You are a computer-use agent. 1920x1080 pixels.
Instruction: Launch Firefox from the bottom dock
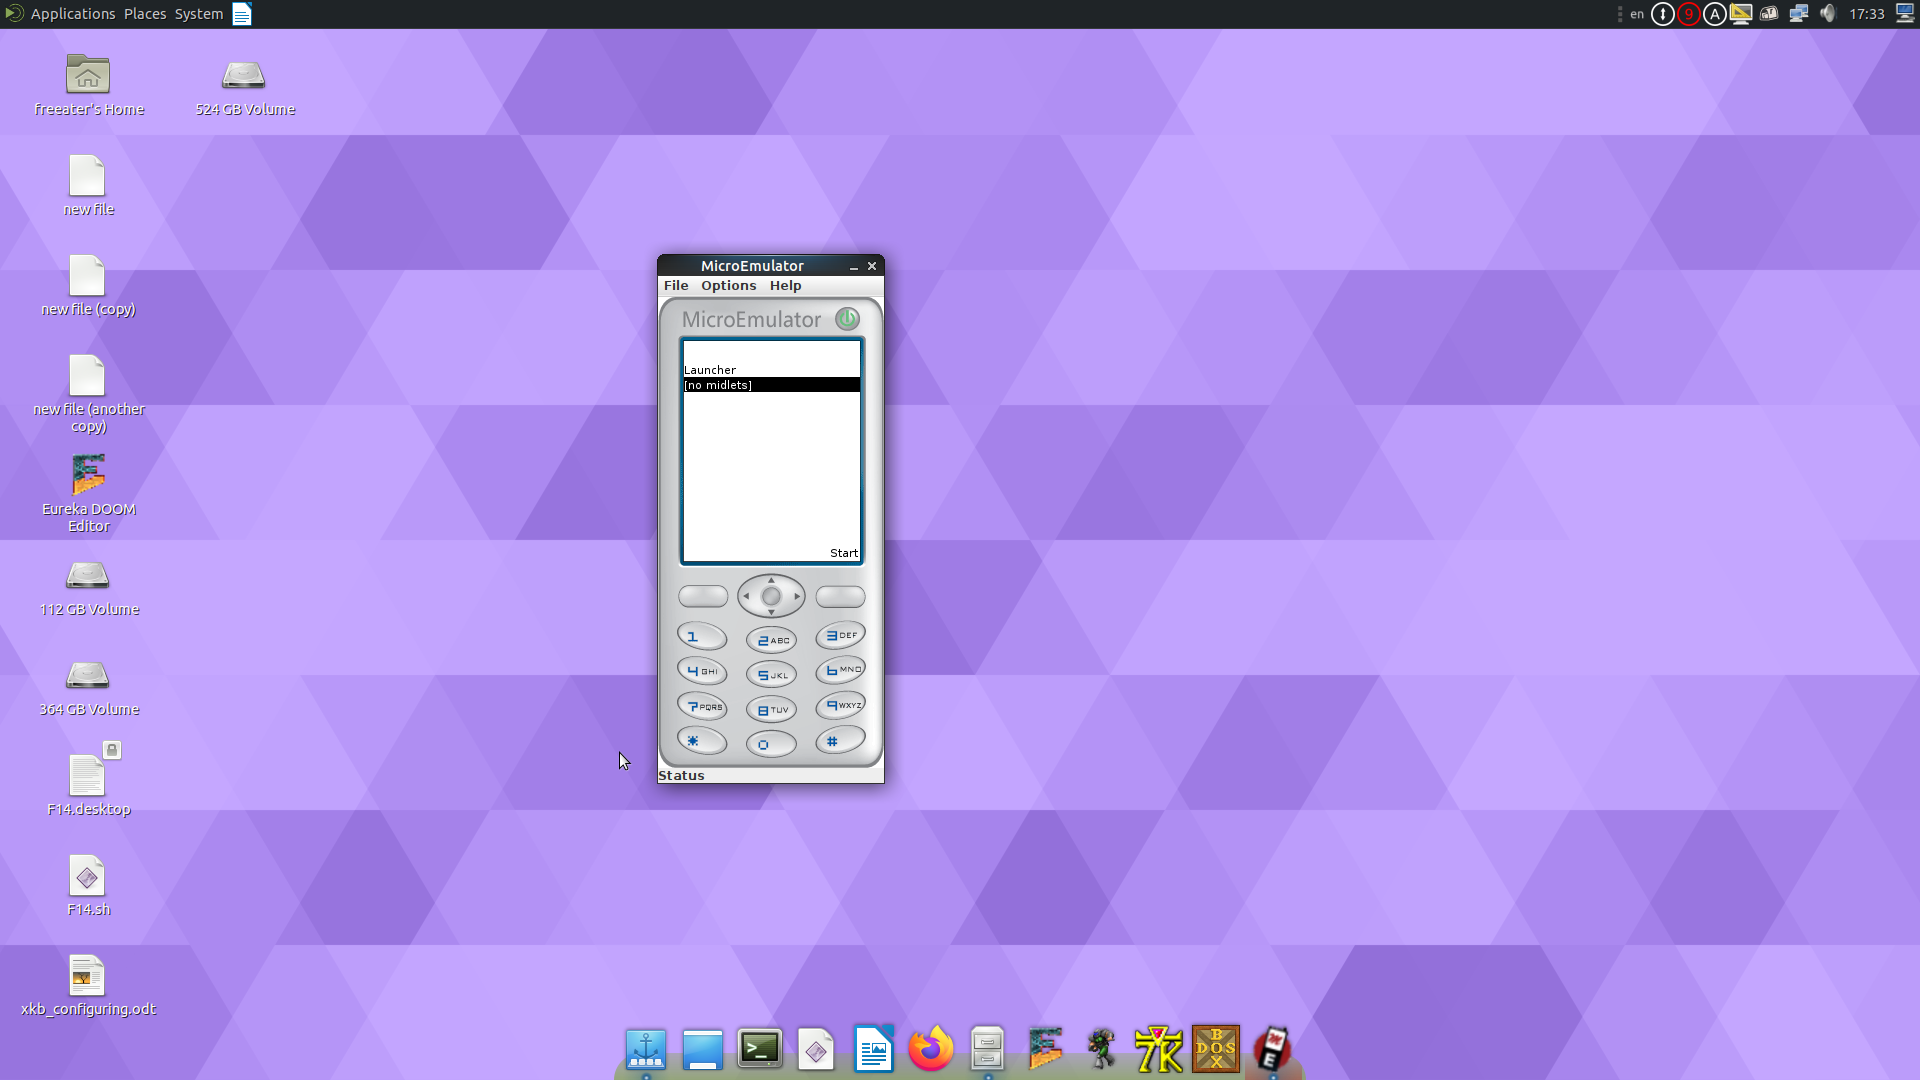pyautogui.click(x=930, y=1049)
